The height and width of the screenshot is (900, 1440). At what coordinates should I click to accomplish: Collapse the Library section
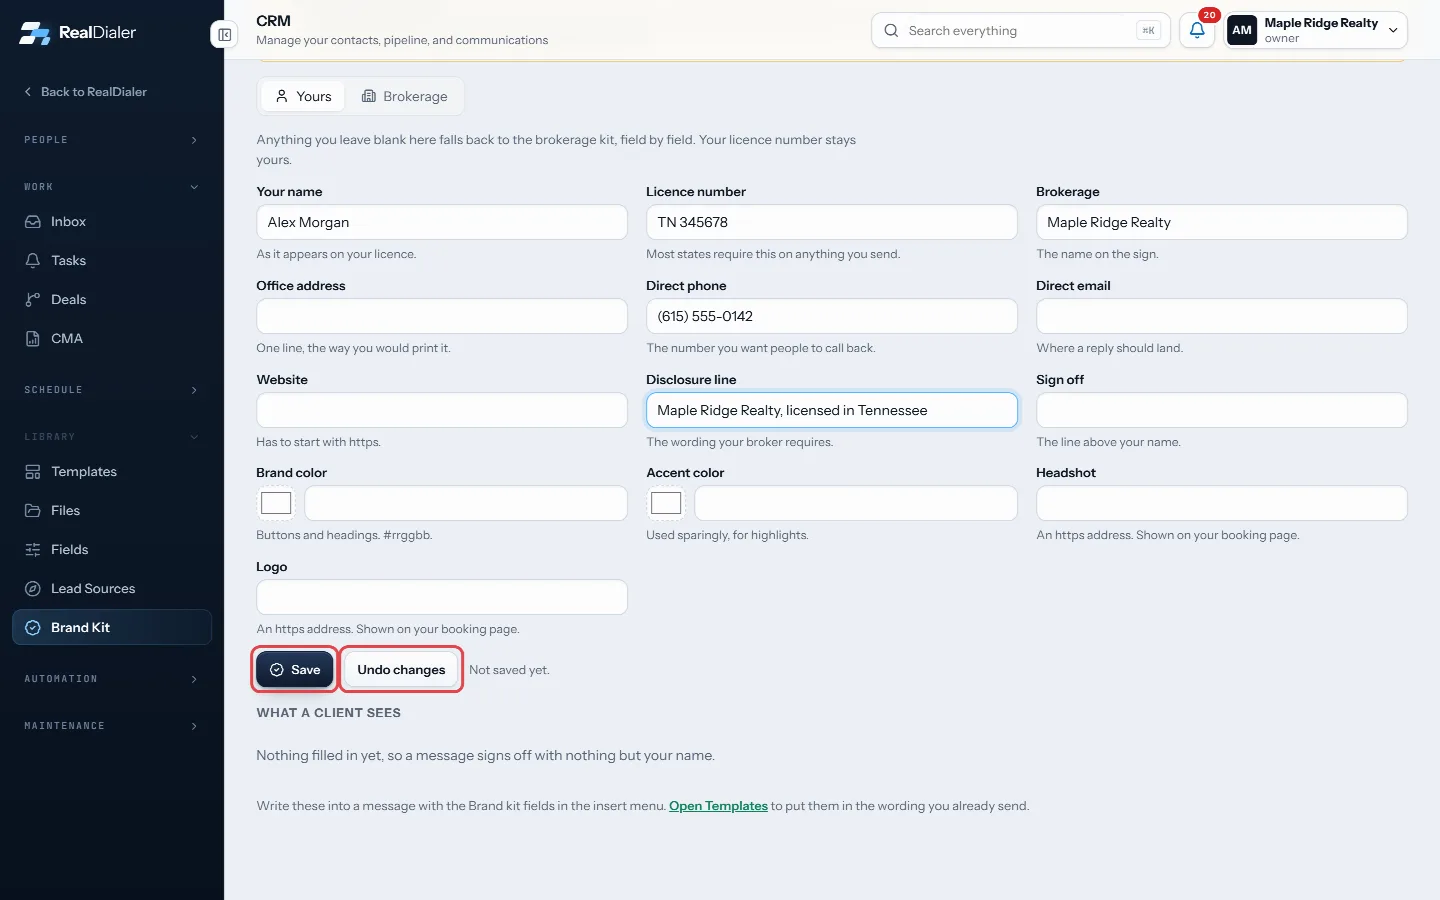point(112,437)
